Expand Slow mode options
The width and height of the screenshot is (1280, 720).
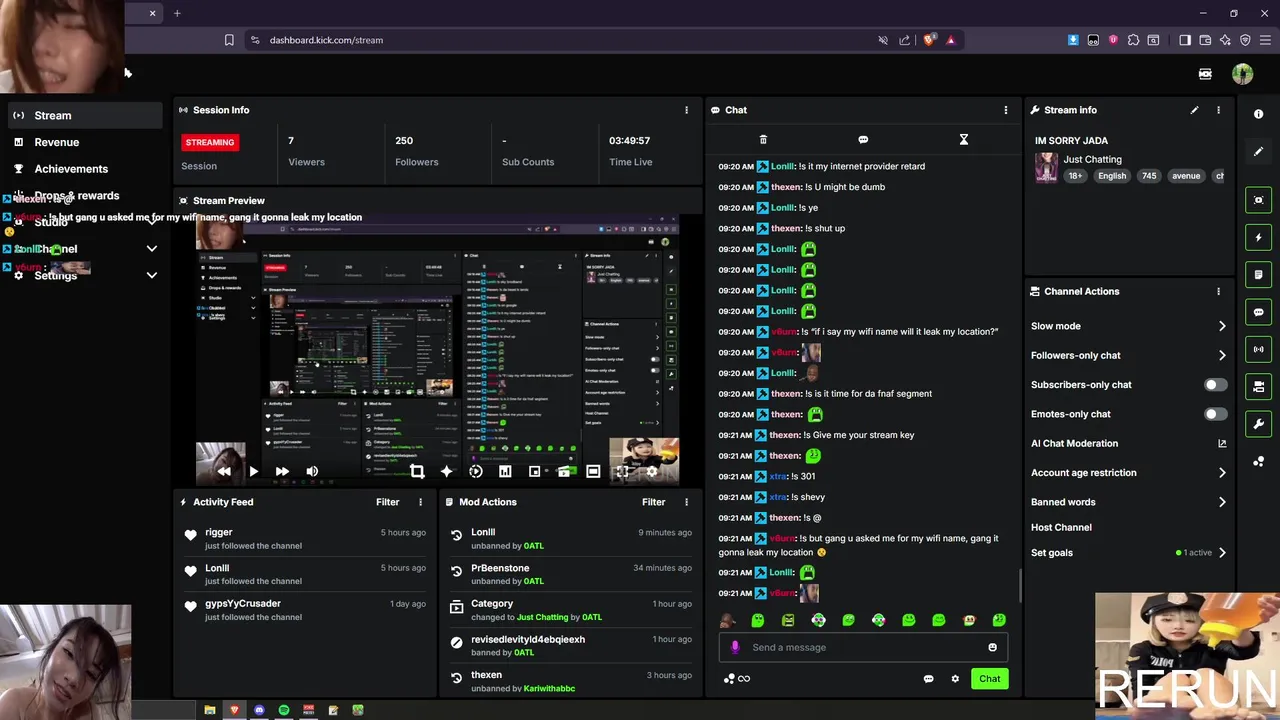[x=1222, y=326]
